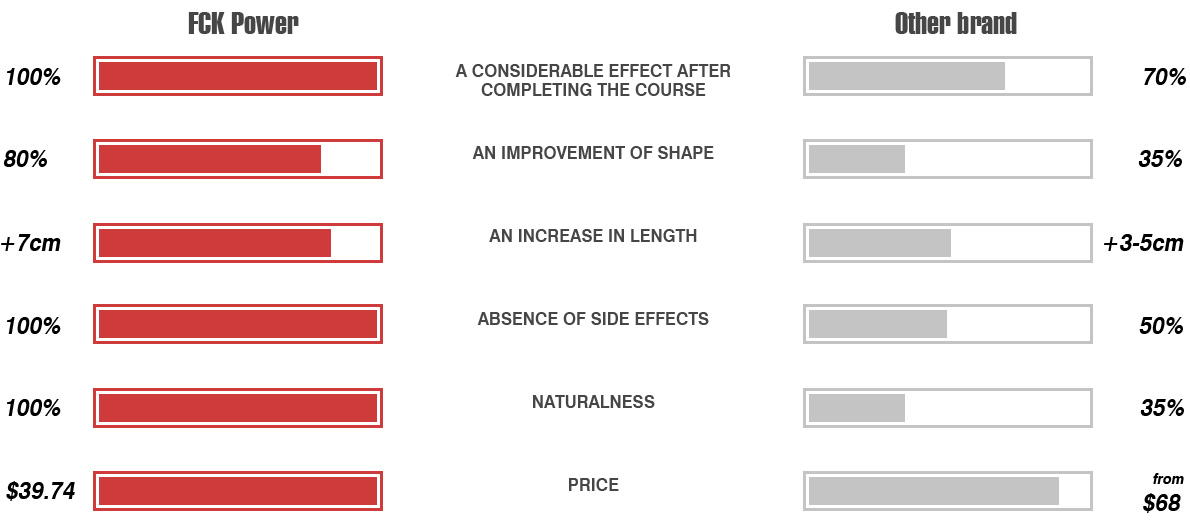This screenshot has width=1190, height=531.
Task: Click the $39.74 price value
Action: point(41,491)
